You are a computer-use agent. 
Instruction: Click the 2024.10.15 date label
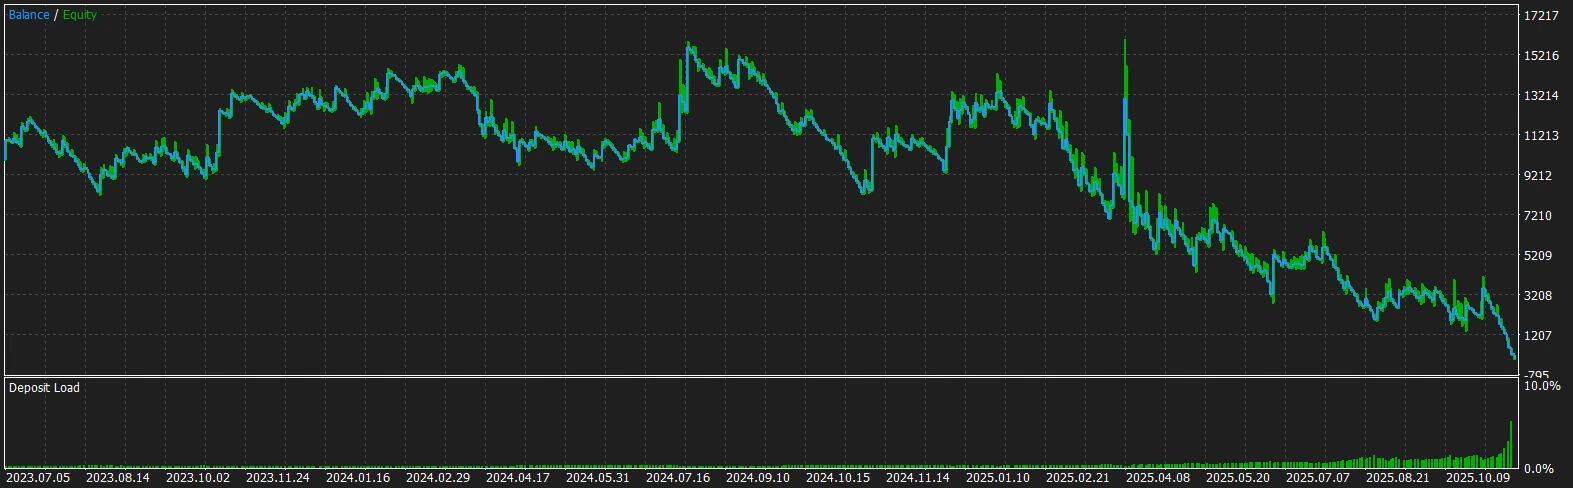[x=838, y=478]
